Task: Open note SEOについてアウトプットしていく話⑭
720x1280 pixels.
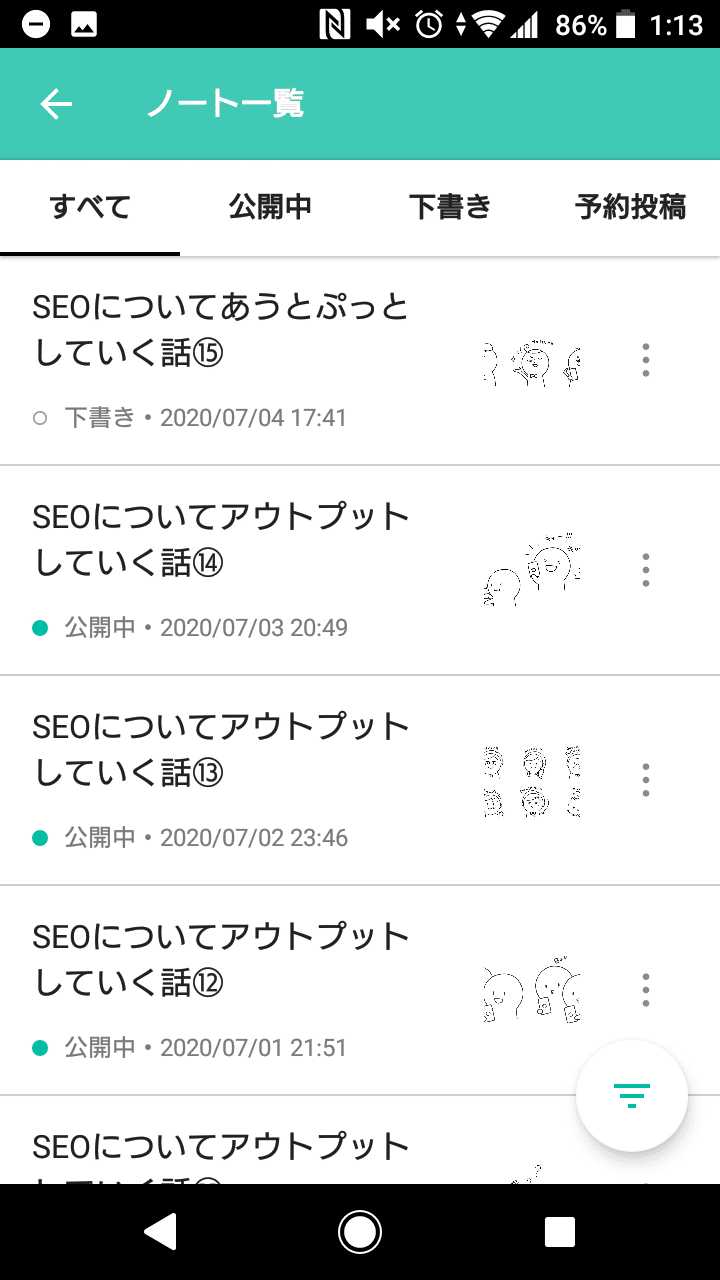Action: click(360, 571)
